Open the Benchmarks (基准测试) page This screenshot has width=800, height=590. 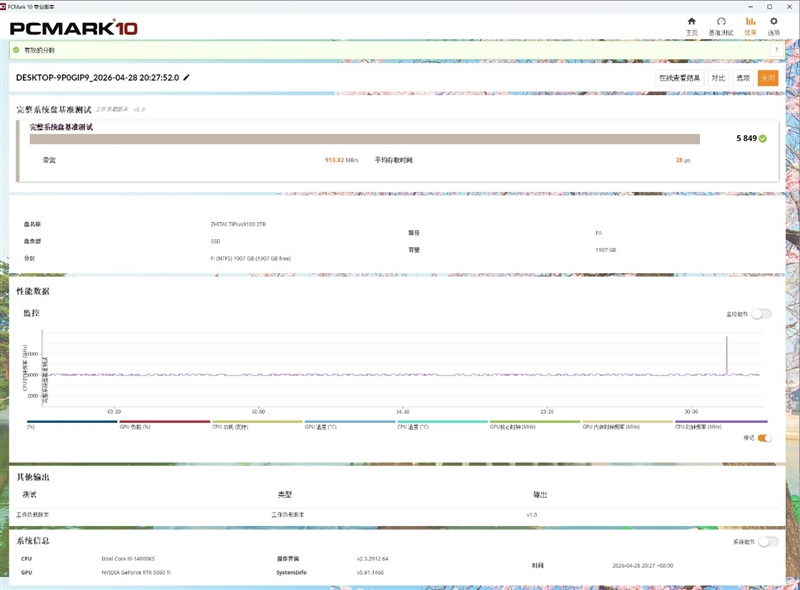click(720, 26)
